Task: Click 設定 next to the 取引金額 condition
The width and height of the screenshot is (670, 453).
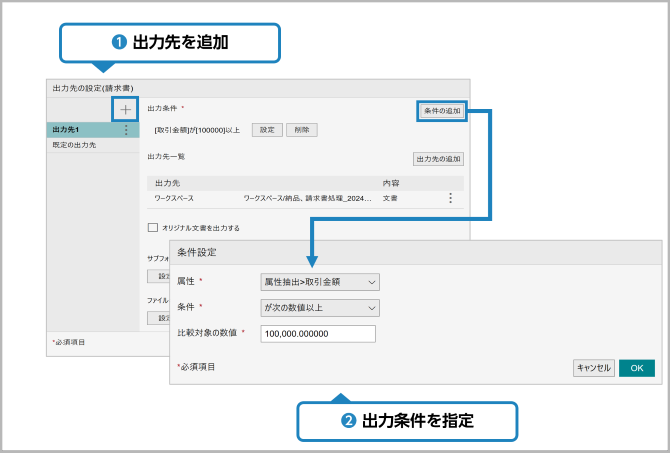Action: [x=267, y=130]
